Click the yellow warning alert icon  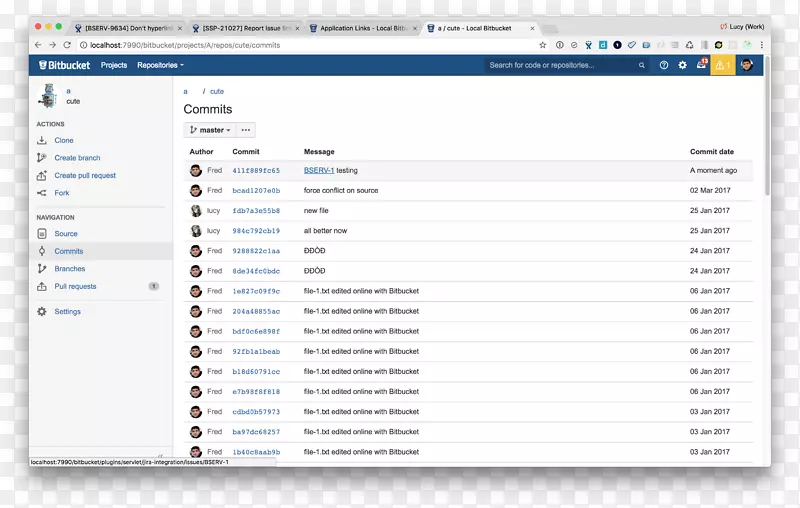(x=722, y=65)
